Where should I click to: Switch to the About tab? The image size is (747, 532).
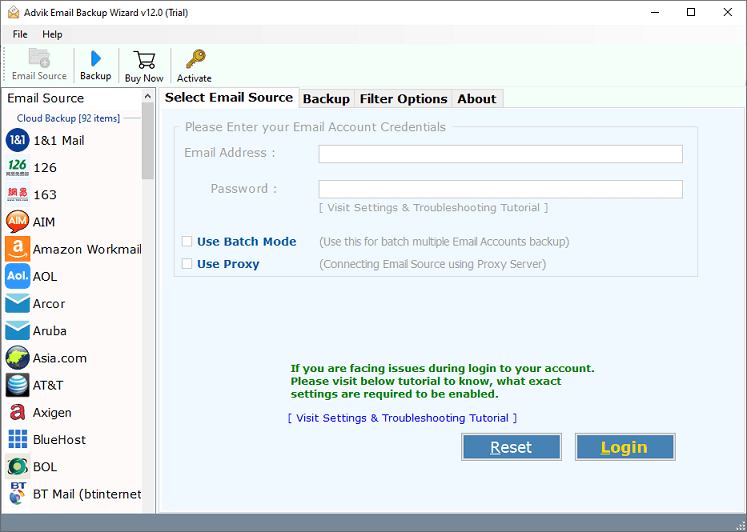(477, 99)
